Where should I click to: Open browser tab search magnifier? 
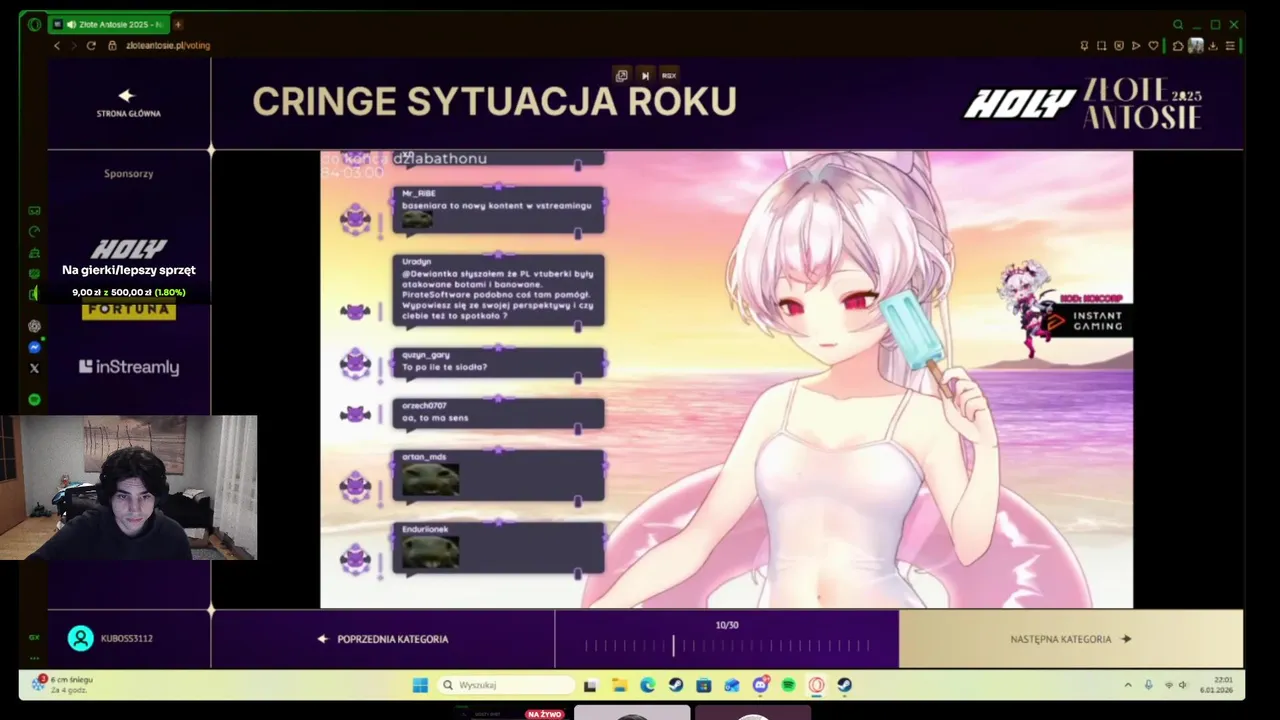coord(1178,25)
